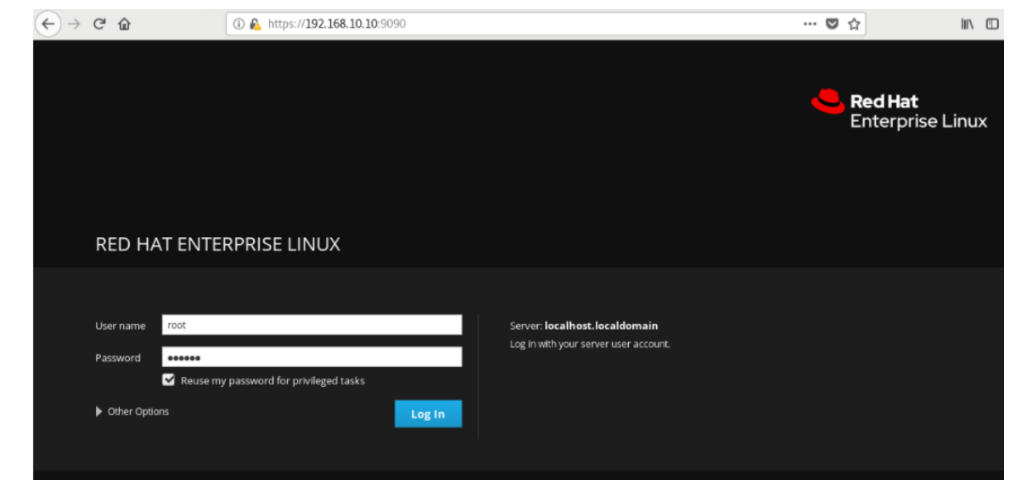The width and height of the screenshot is (1009, 484).
Task: Click 'Log in with your server user account.' text
Action: tap(590, 344)
